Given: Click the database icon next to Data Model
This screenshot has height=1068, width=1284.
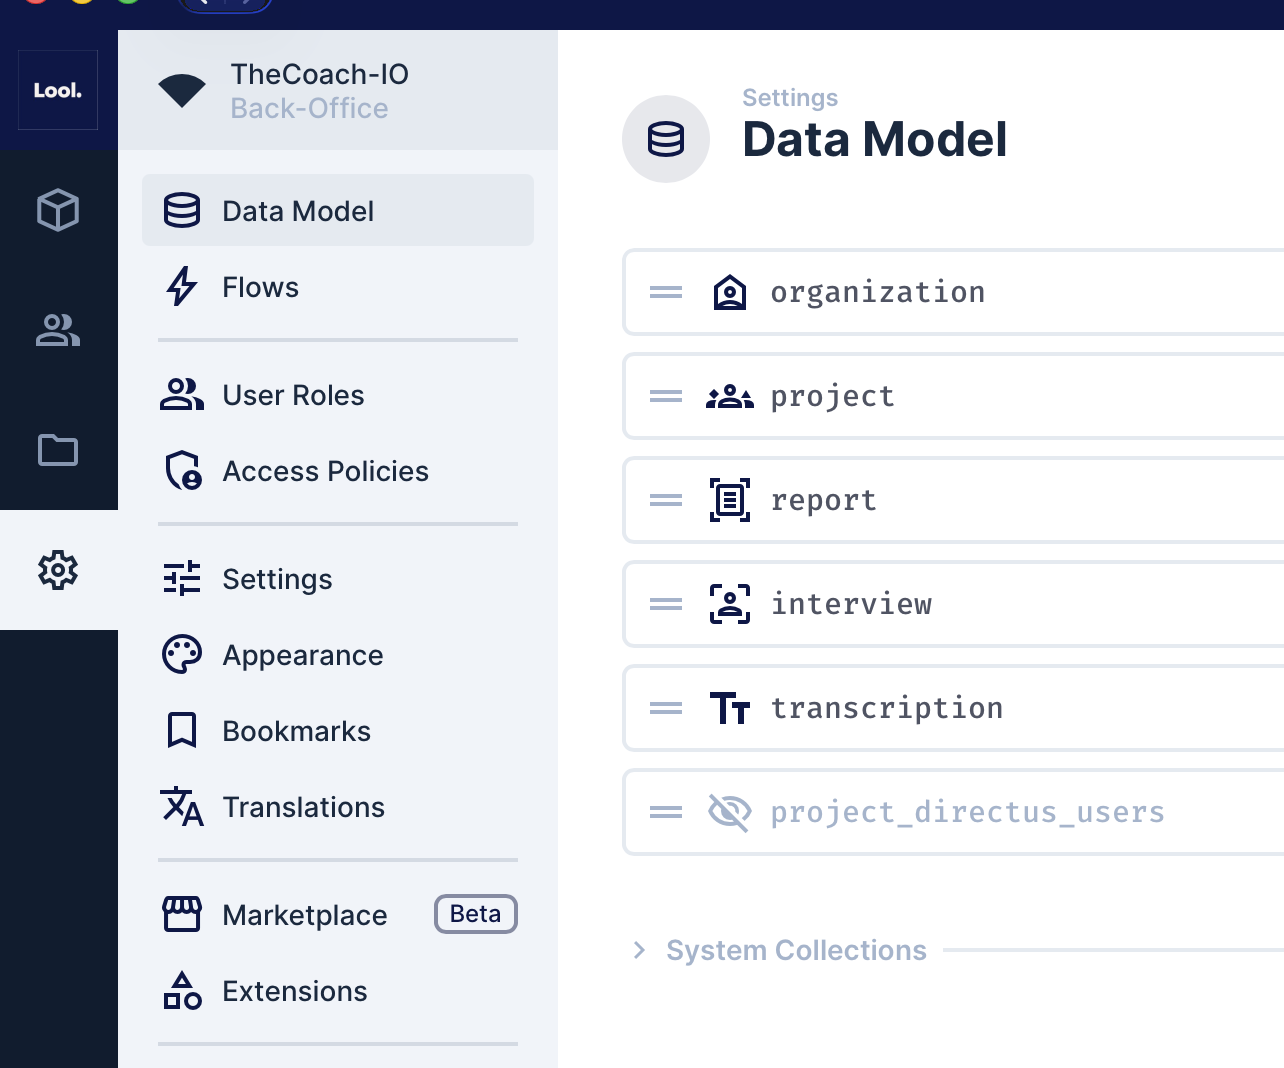Looking at the screenshot, I should click(181, 210).
